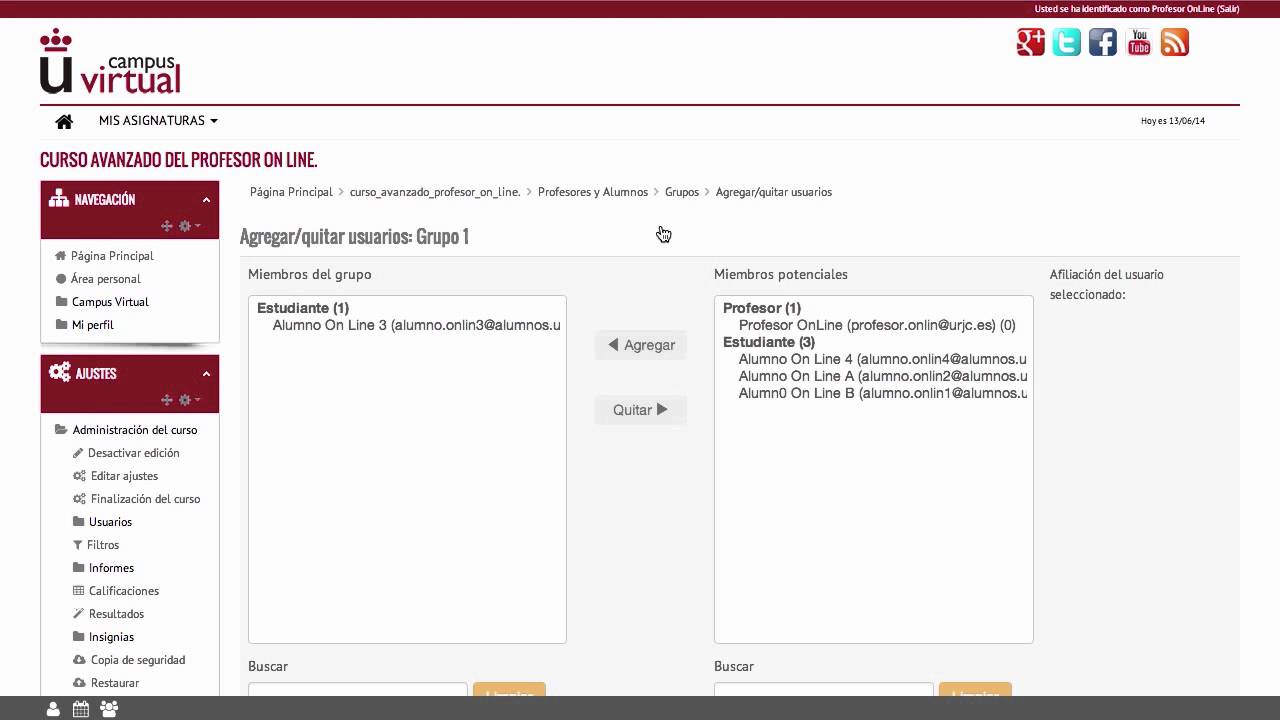
Task: Click the Salir logout link
Action: pyautogui.click(x=1227, y=9)
